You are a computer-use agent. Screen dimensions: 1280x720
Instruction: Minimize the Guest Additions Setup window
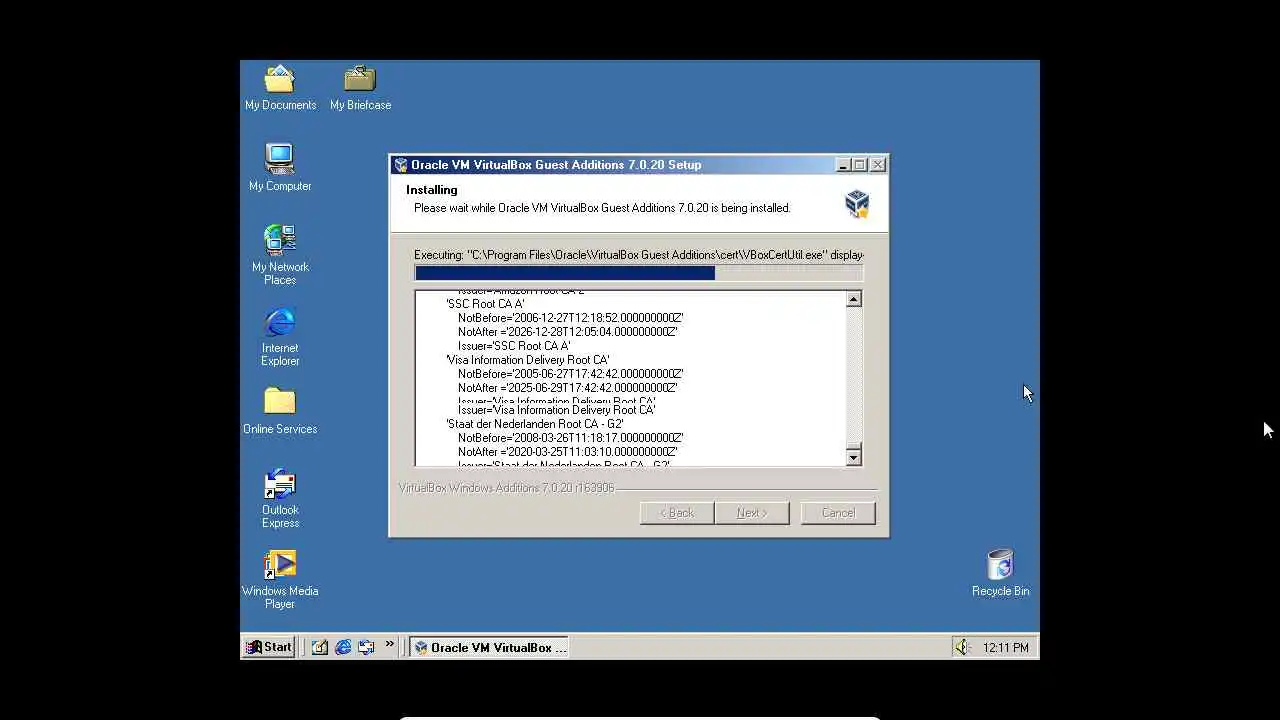[843, 165]
